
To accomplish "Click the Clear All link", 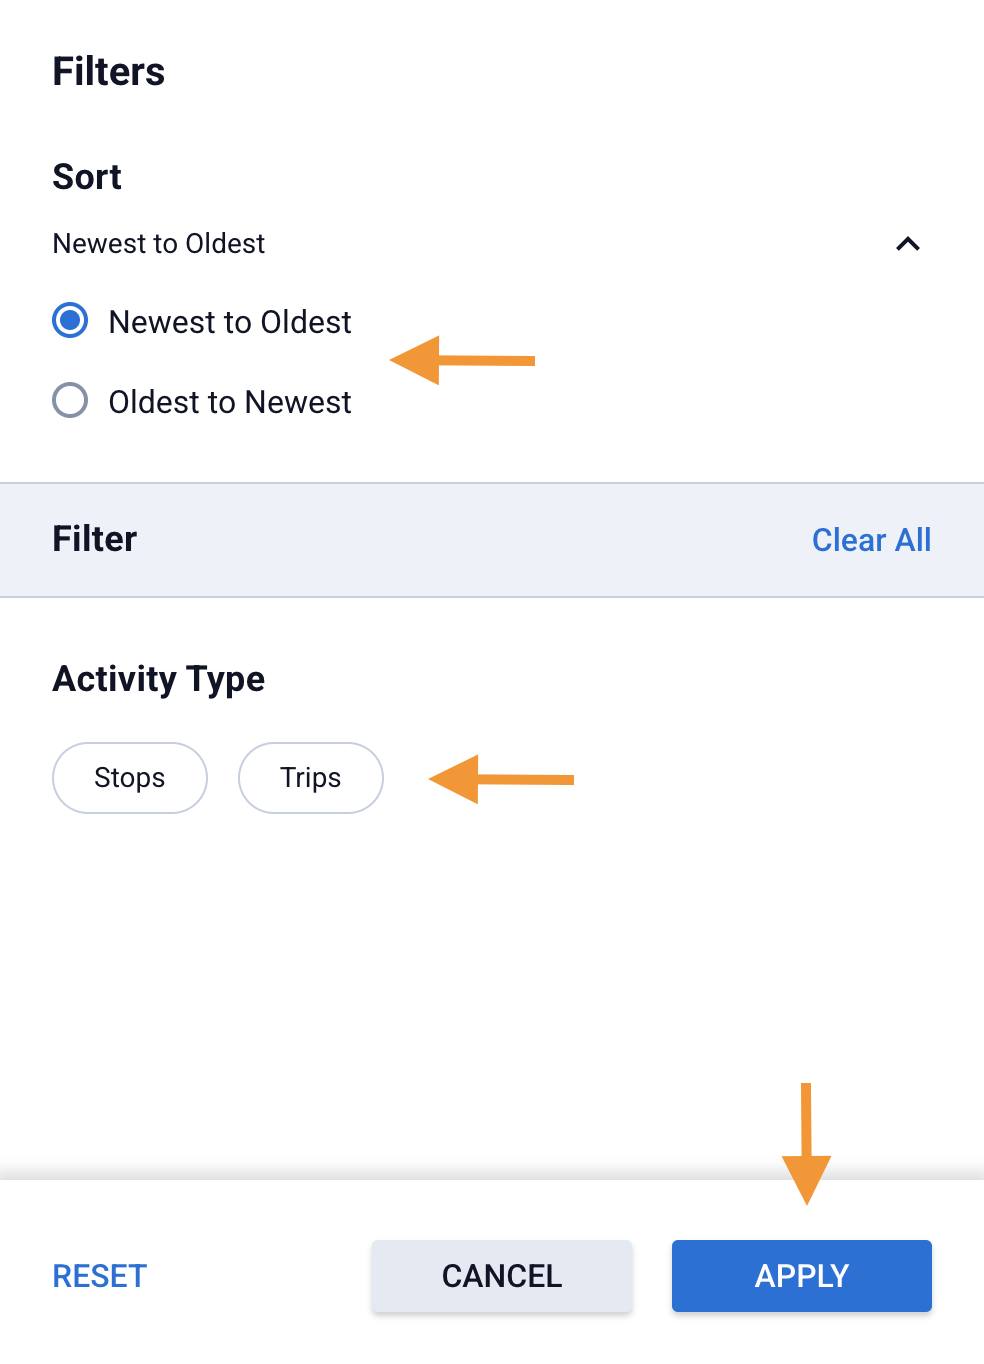I will coord(871,540).
